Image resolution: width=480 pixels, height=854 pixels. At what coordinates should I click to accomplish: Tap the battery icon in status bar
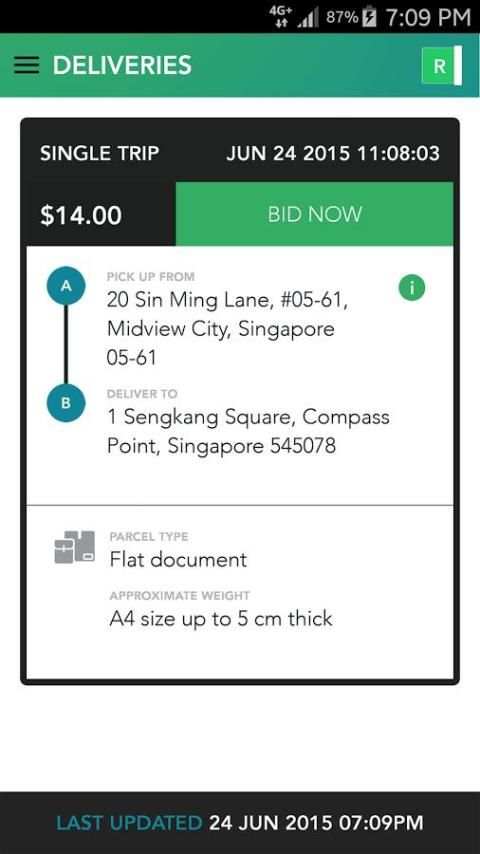click(369, 17)
